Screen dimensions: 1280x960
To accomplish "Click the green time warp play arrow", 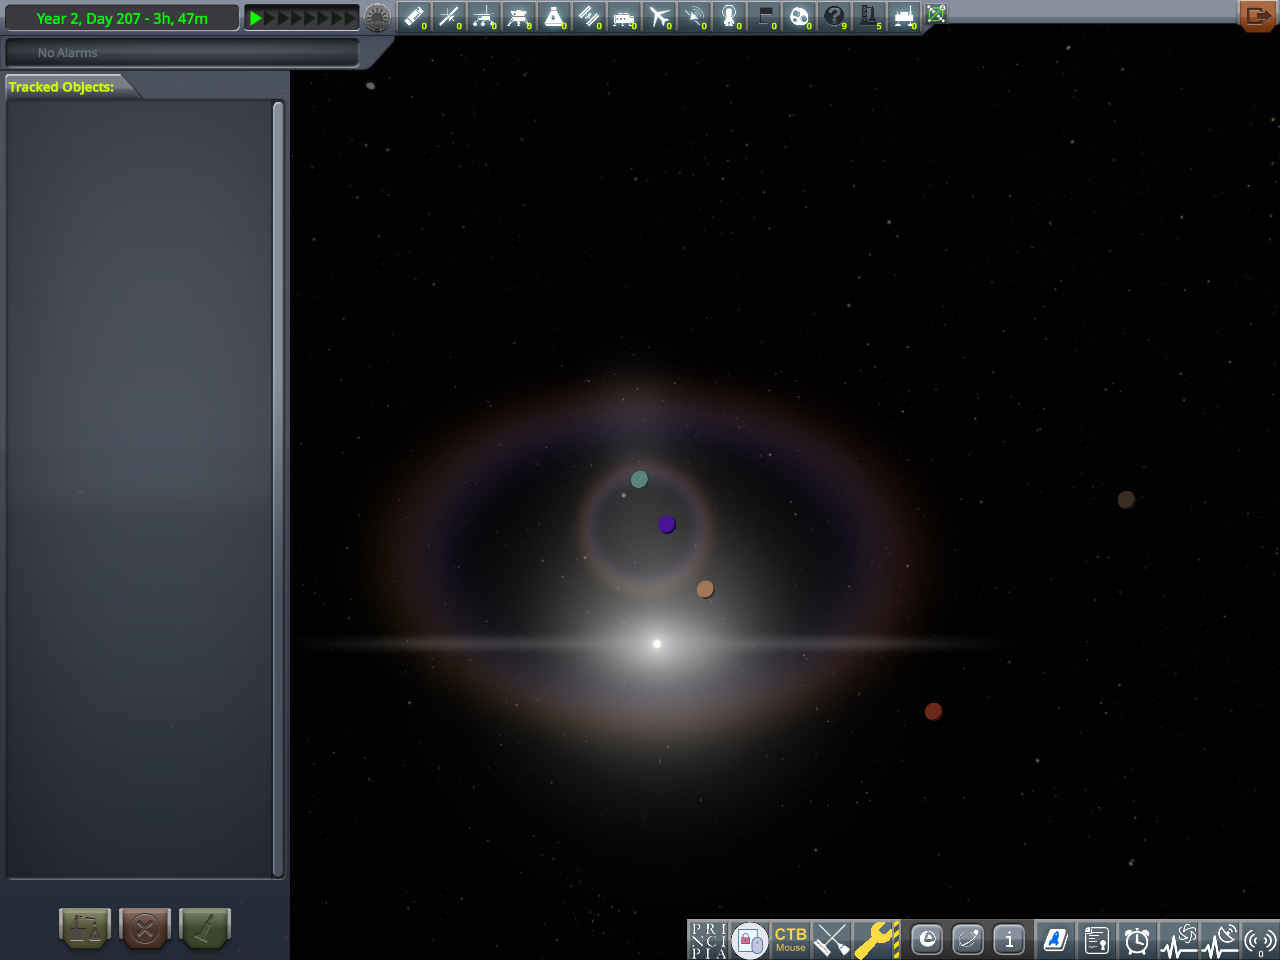I will tap(256, 18).
